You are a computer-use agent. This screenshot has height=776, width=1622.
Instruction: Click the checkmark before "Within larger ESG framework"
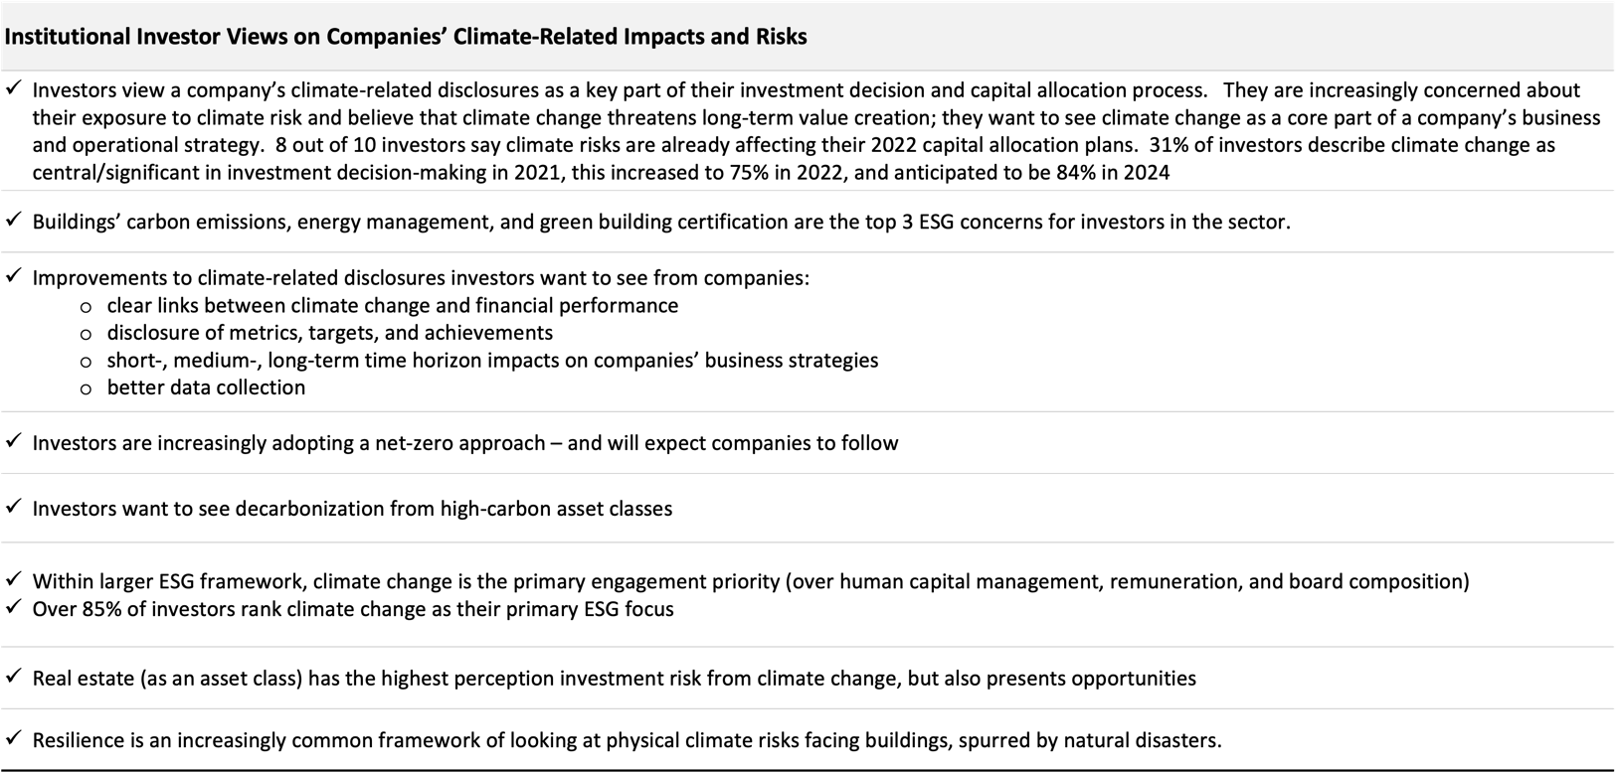(13, 580)
